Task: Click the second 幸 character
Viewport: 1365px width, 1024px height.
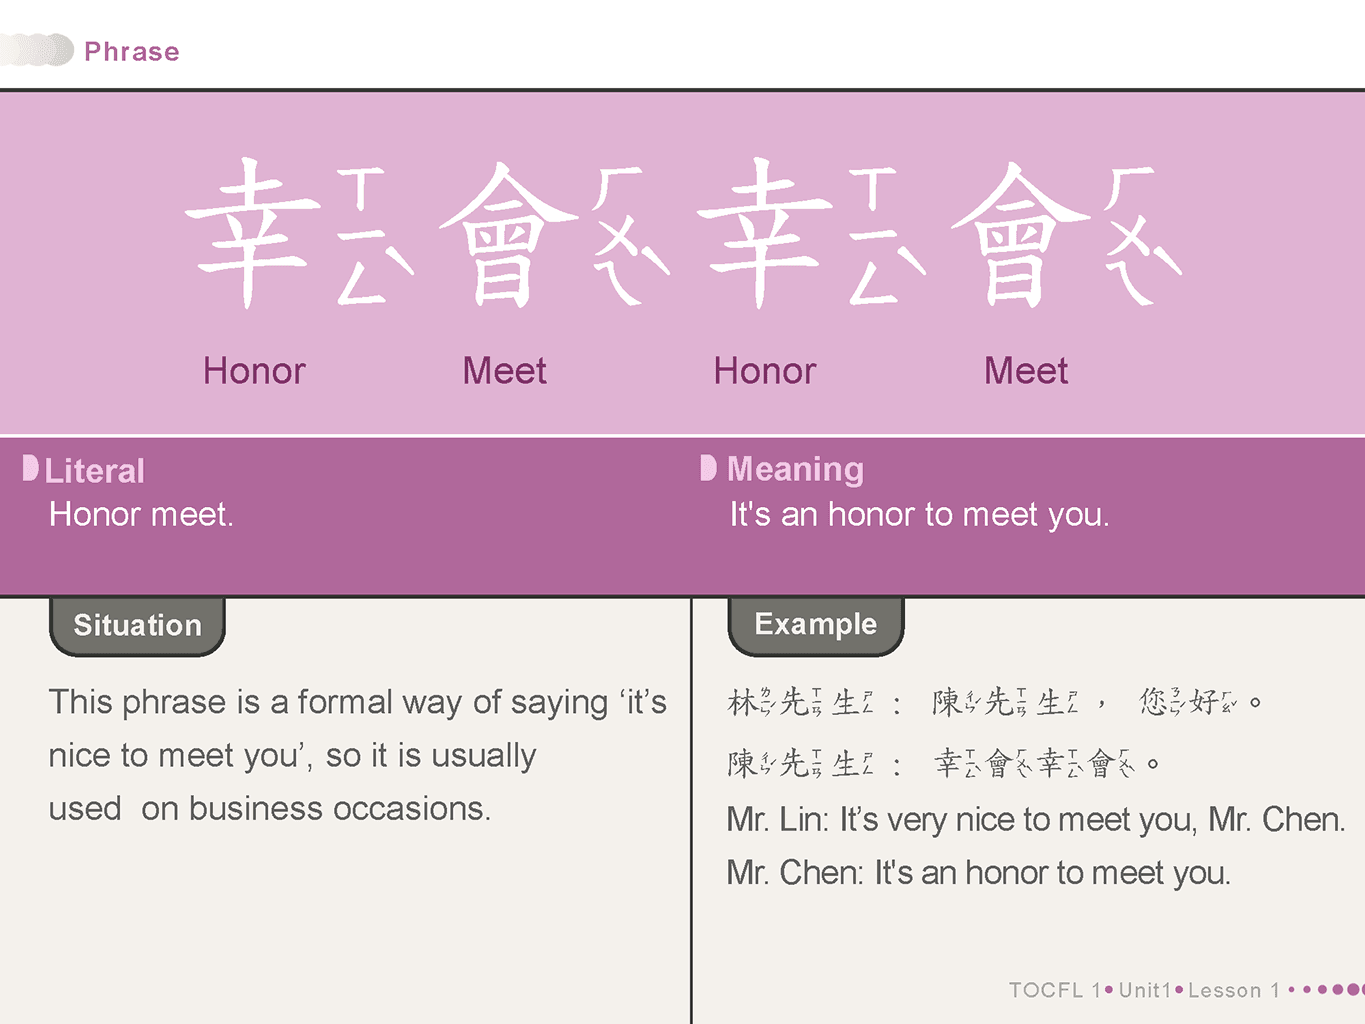Action: coord(765,233)
